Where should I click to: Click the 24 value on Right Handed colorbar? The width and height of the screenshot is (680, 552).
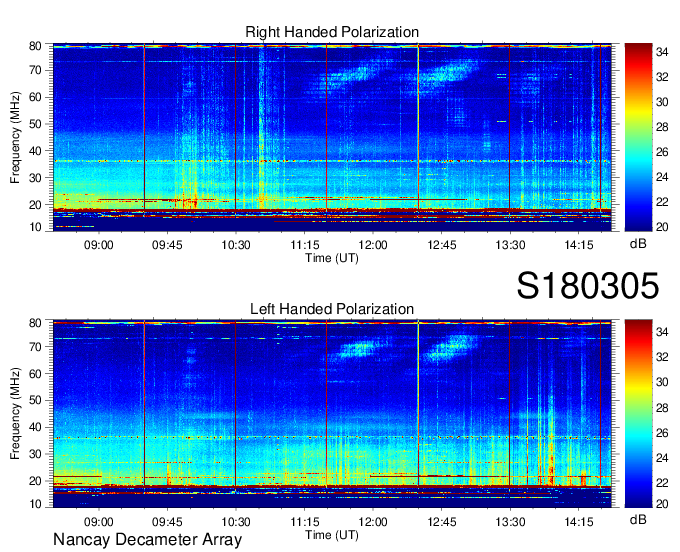point(662,177)
